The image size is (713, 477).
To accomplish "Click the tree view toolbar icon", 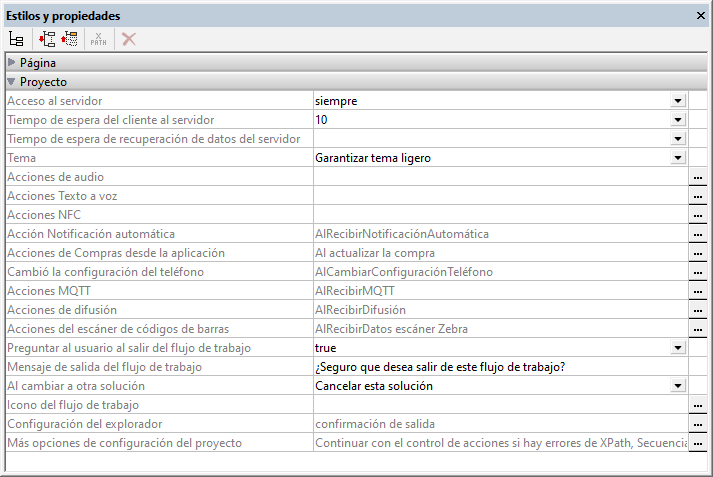I will pos(16,39).
